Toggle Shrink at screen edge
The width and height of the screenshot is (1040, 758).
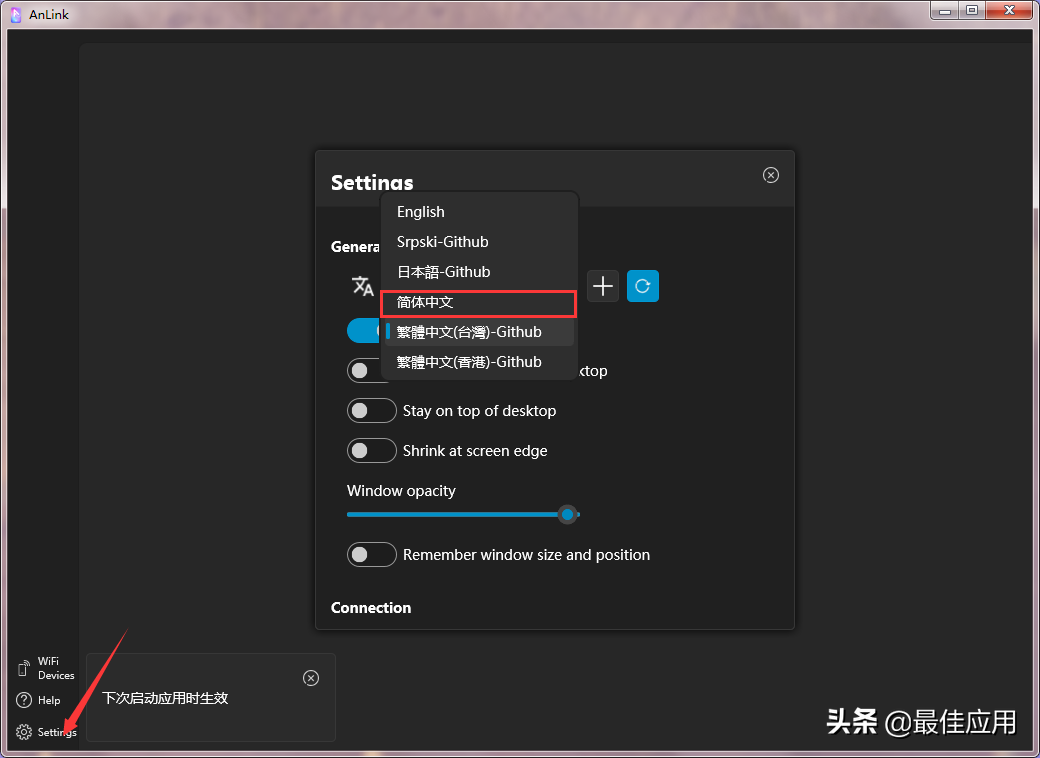[371, 451]
